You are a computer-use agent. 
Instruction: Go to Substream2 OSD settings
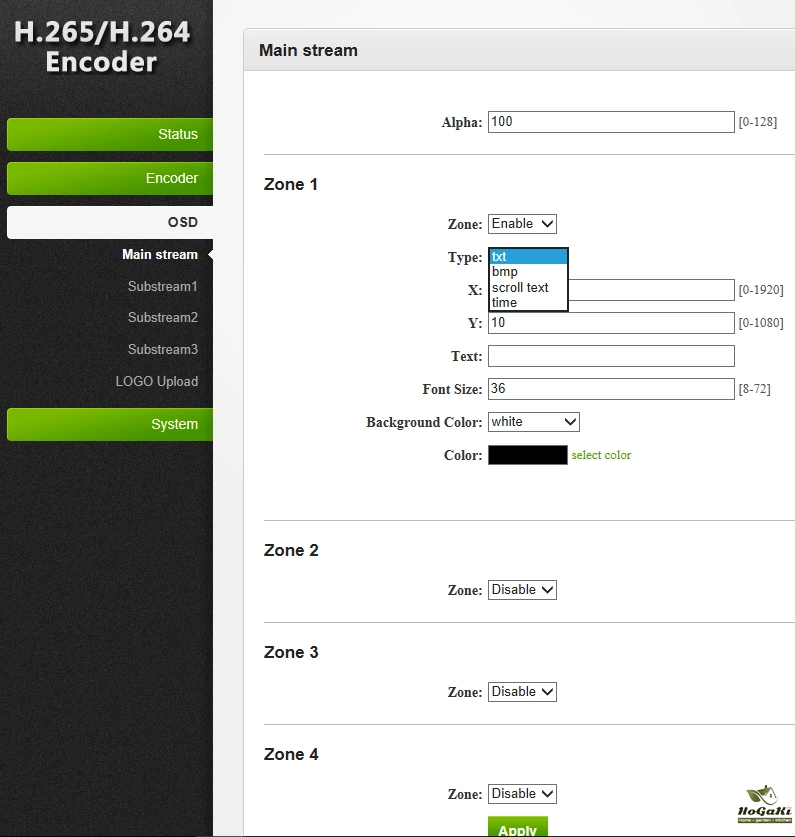point(162,317)
